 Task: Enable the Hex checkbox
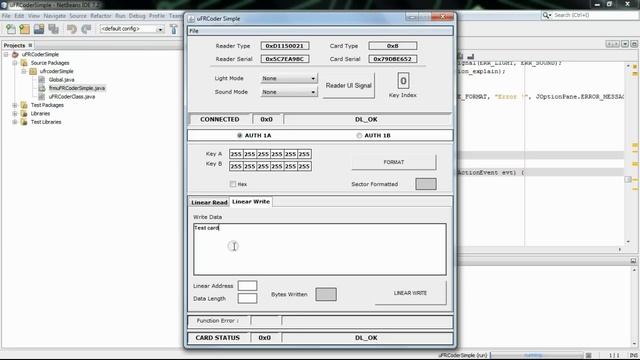(x=233, y=184)
